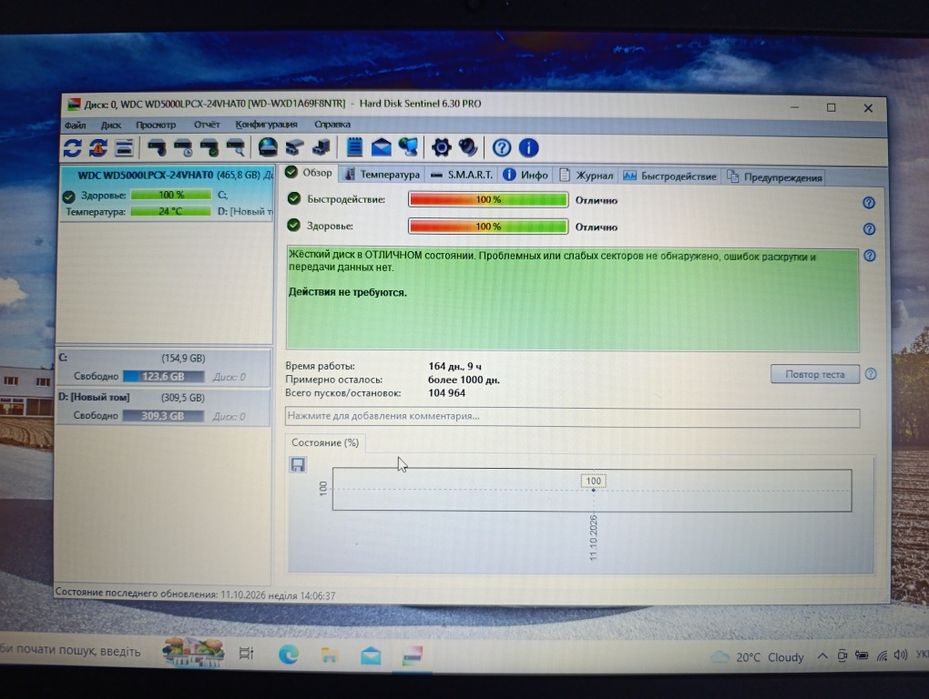The width and height of the screenshot is (929, 699).
Task: Open the Mail app from the taskbar
Action: click(371, 655)
